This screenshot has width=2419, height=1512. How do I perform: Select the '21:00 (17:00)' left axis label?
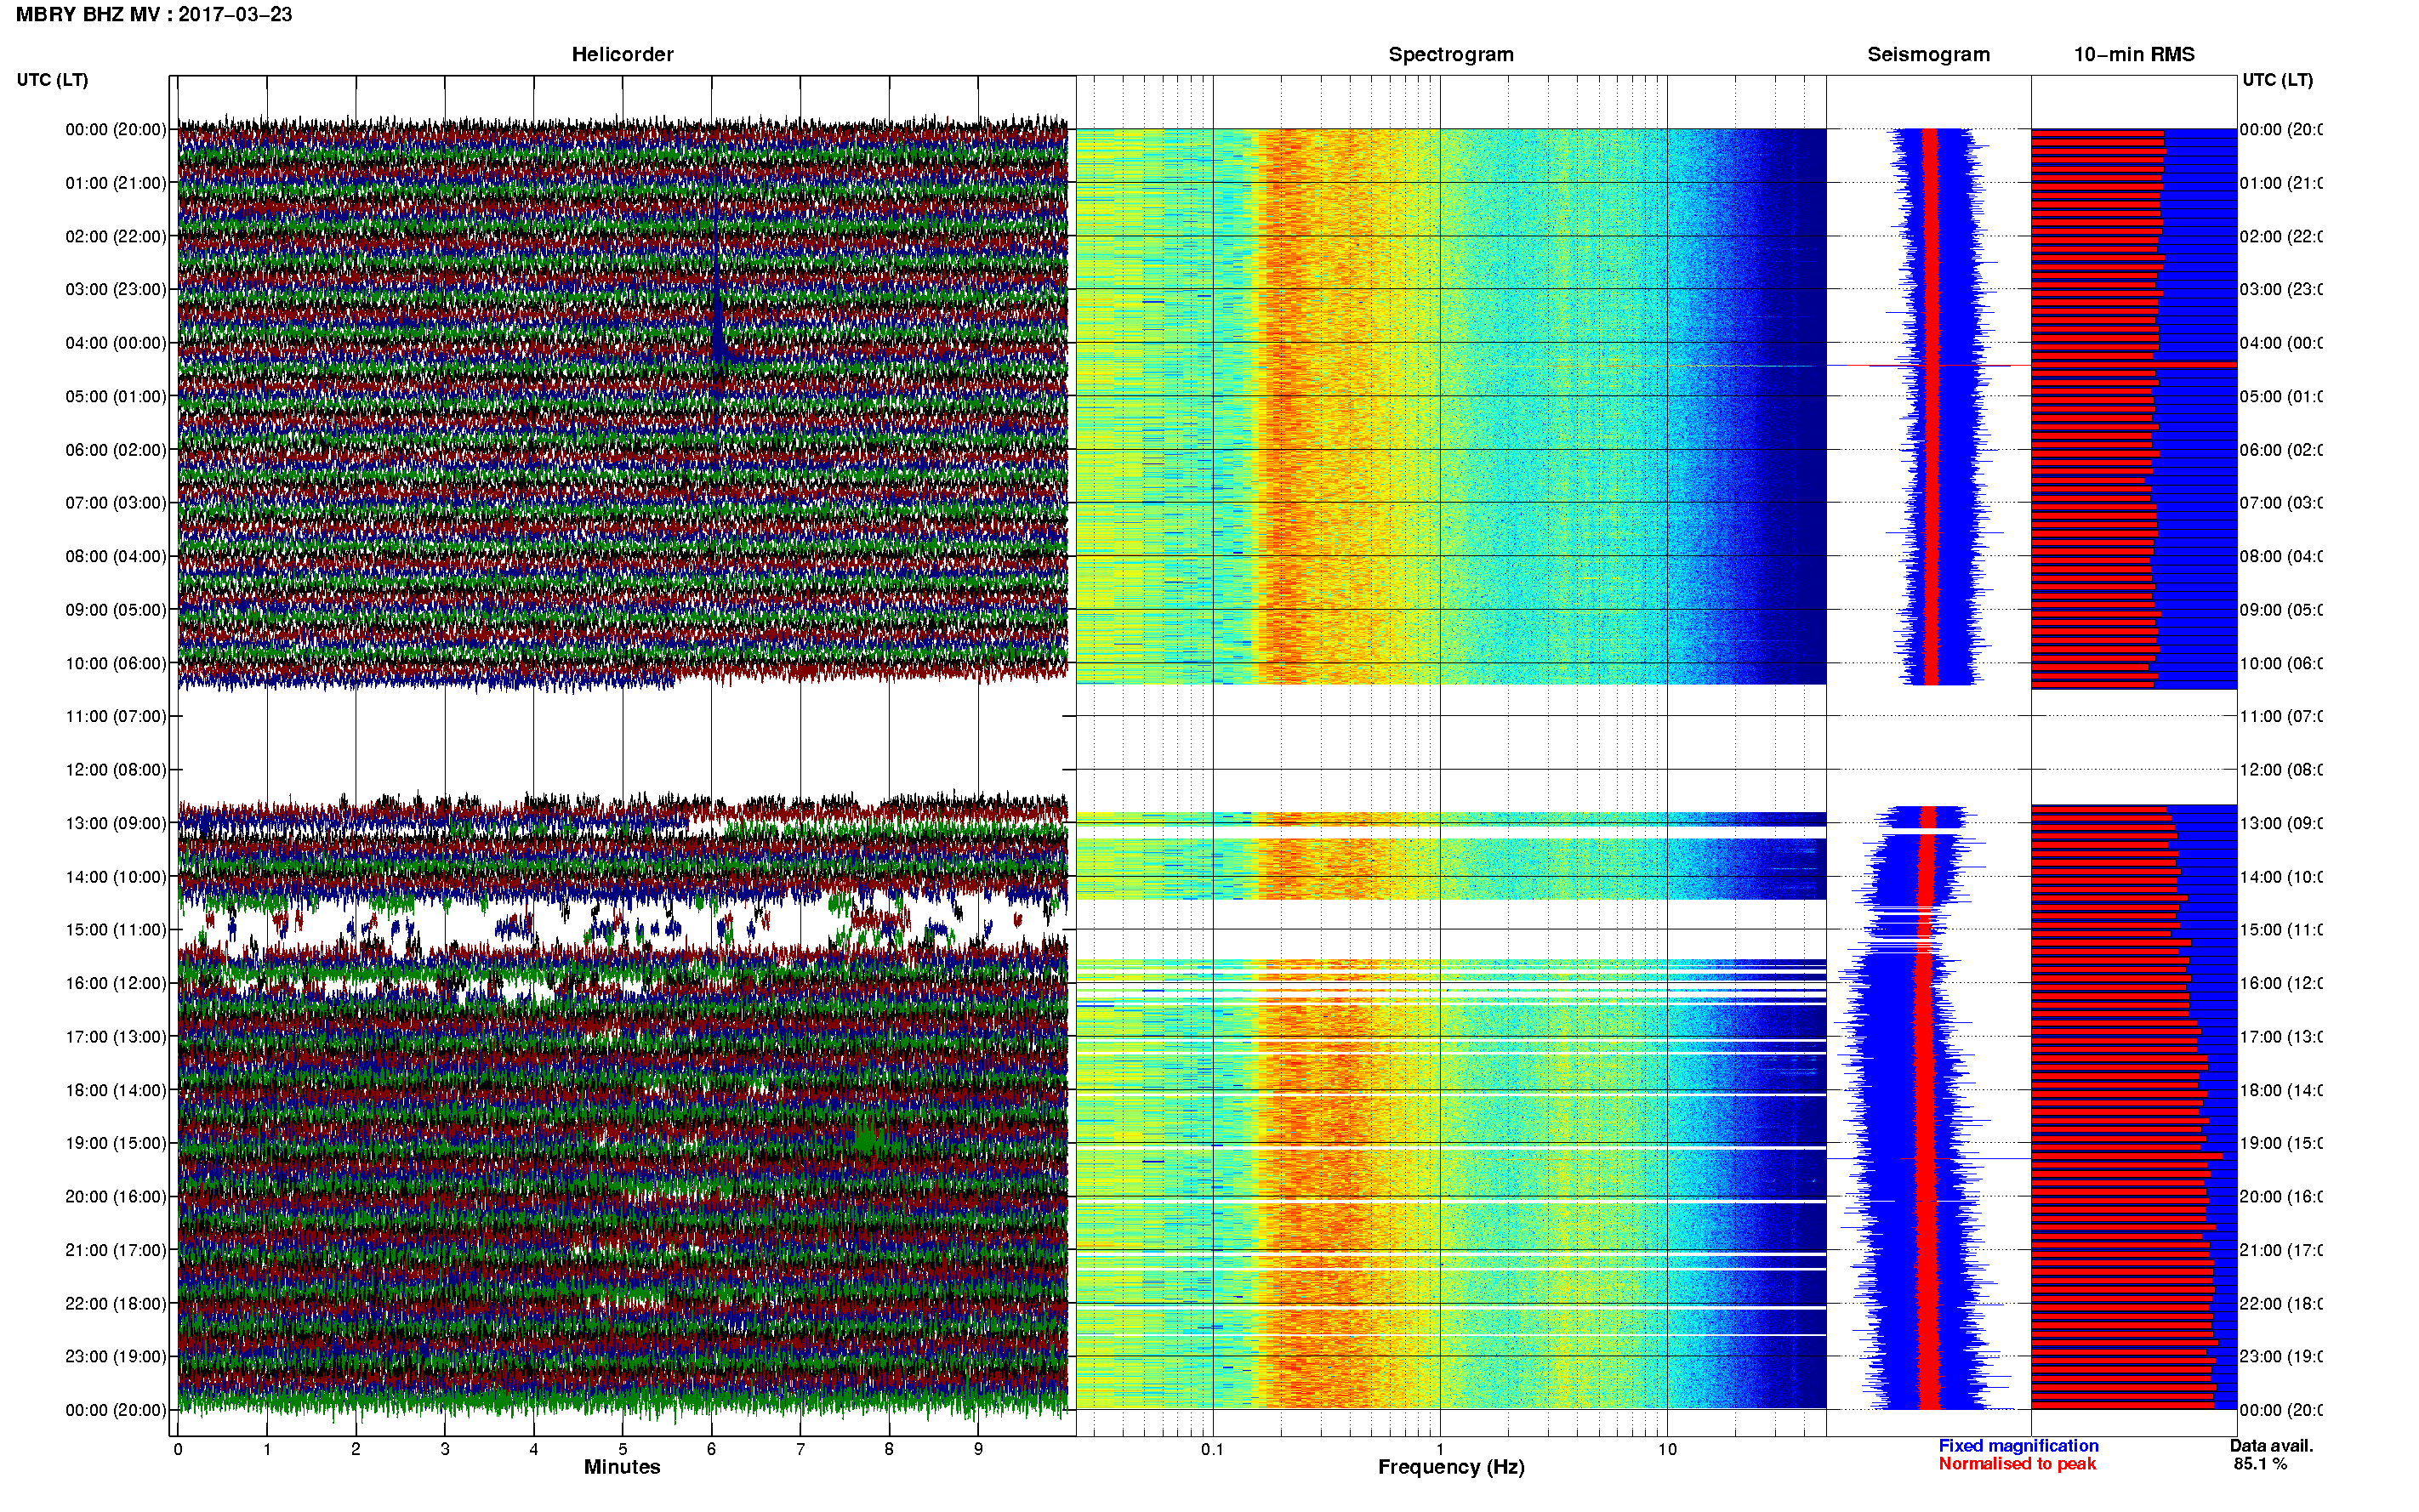coord(116,1251)
